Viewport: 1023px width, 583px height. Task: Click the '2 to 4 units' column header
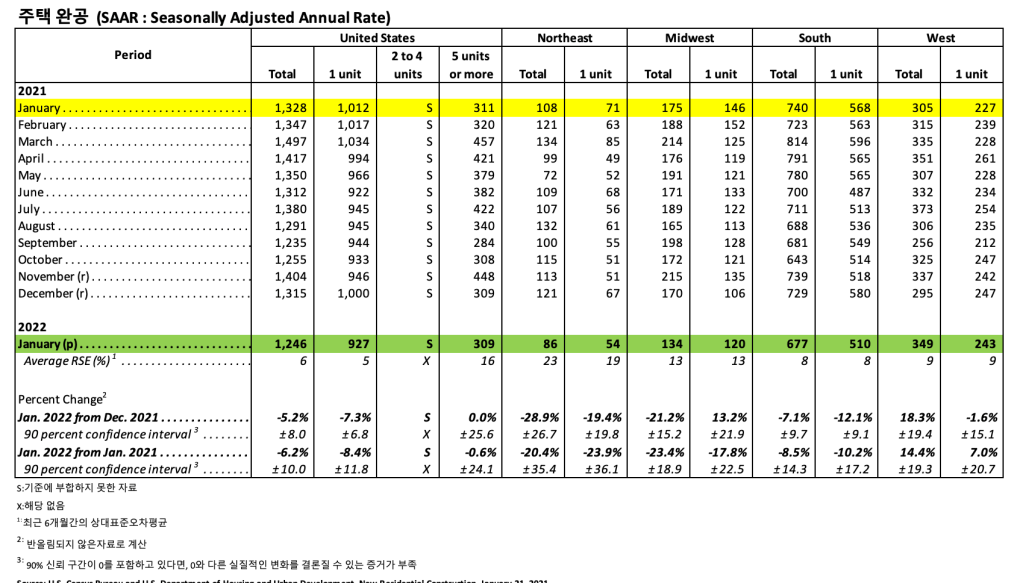[408, 65]
